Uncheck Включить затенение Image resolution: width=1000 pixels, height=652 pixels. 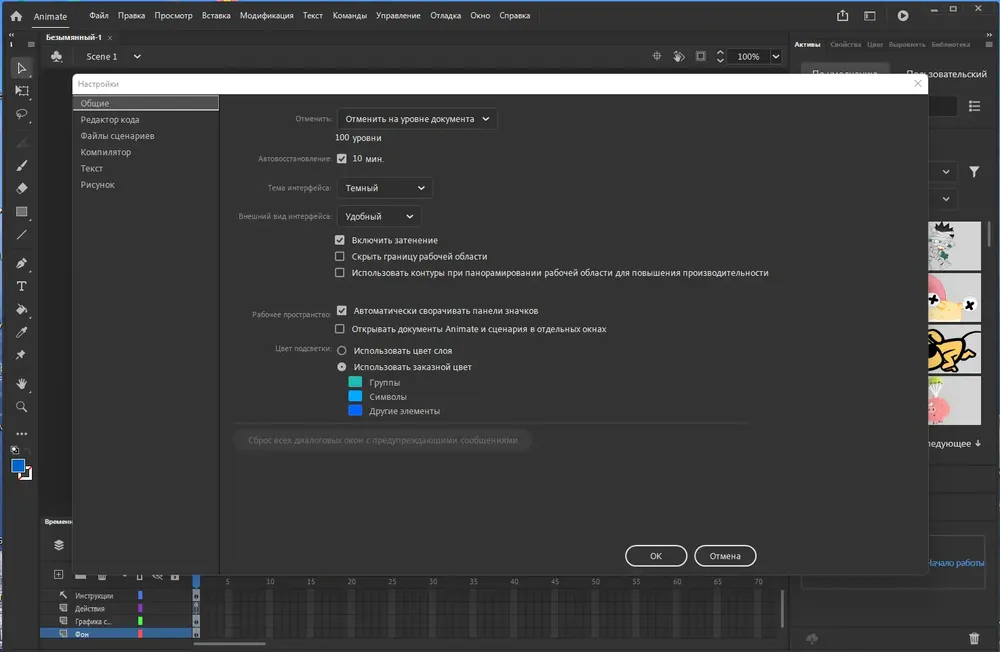pos(340,240)
